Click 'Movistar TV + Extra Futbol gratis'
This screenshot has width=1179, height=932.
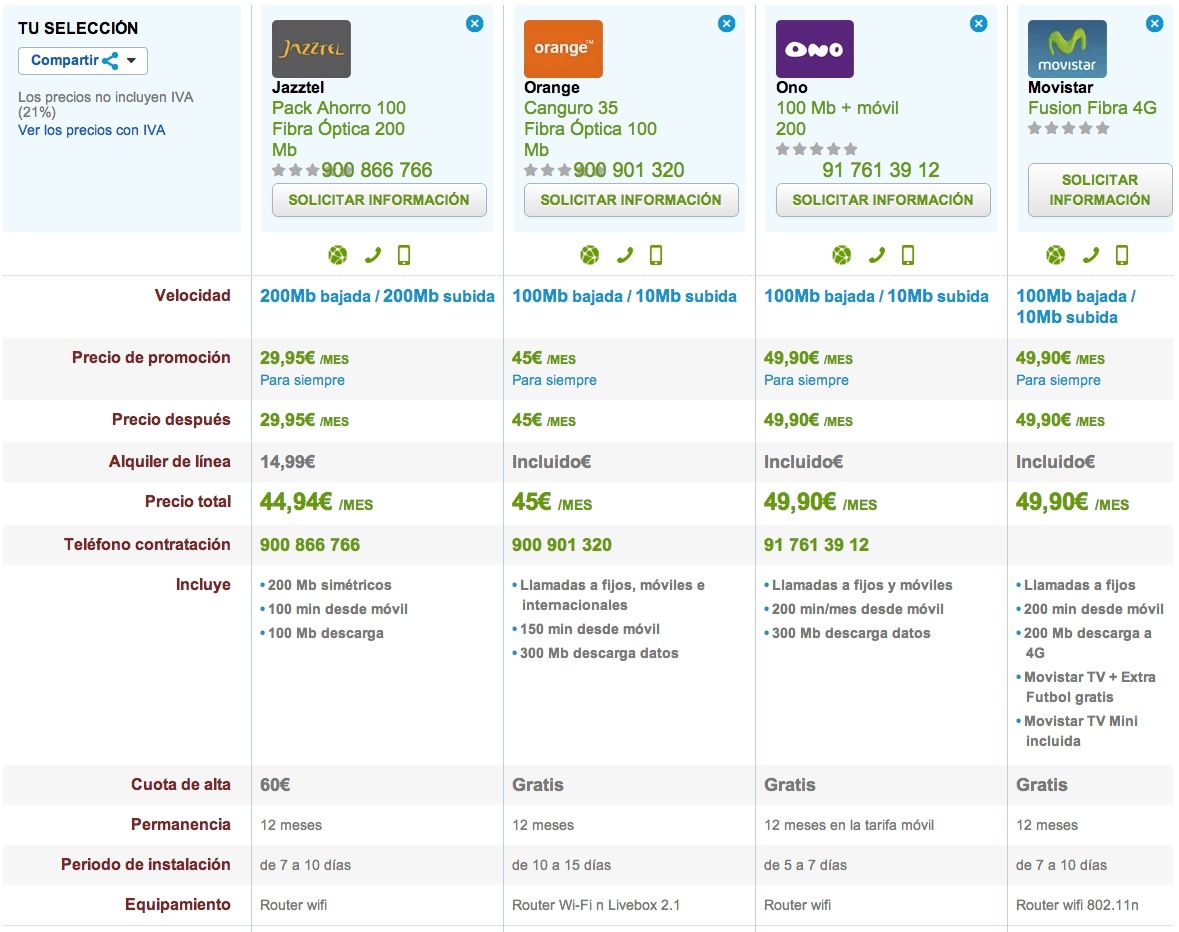(x=1090, y=687)
